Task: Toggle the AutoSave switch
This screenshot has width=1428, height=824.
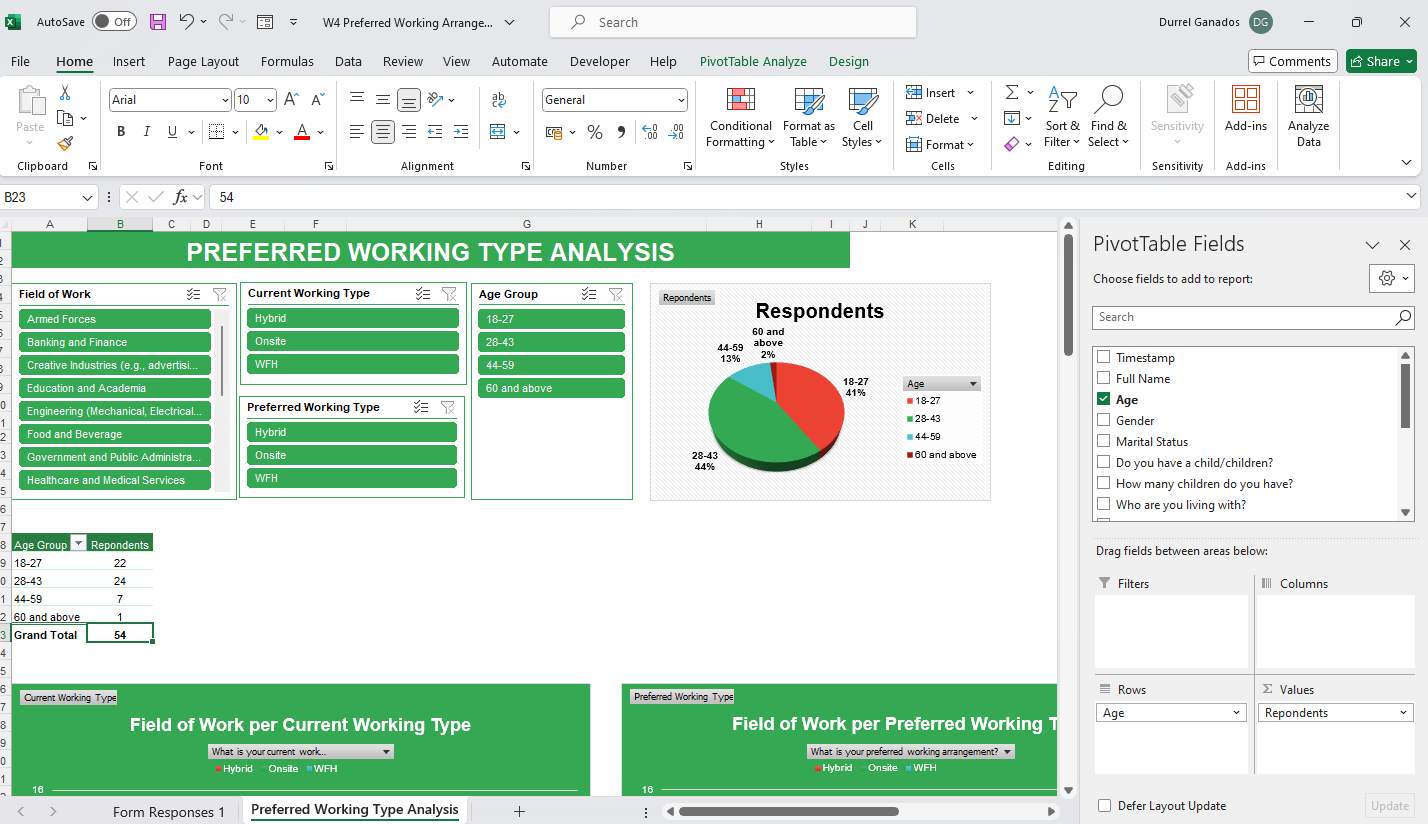Action: coord(114,21)
